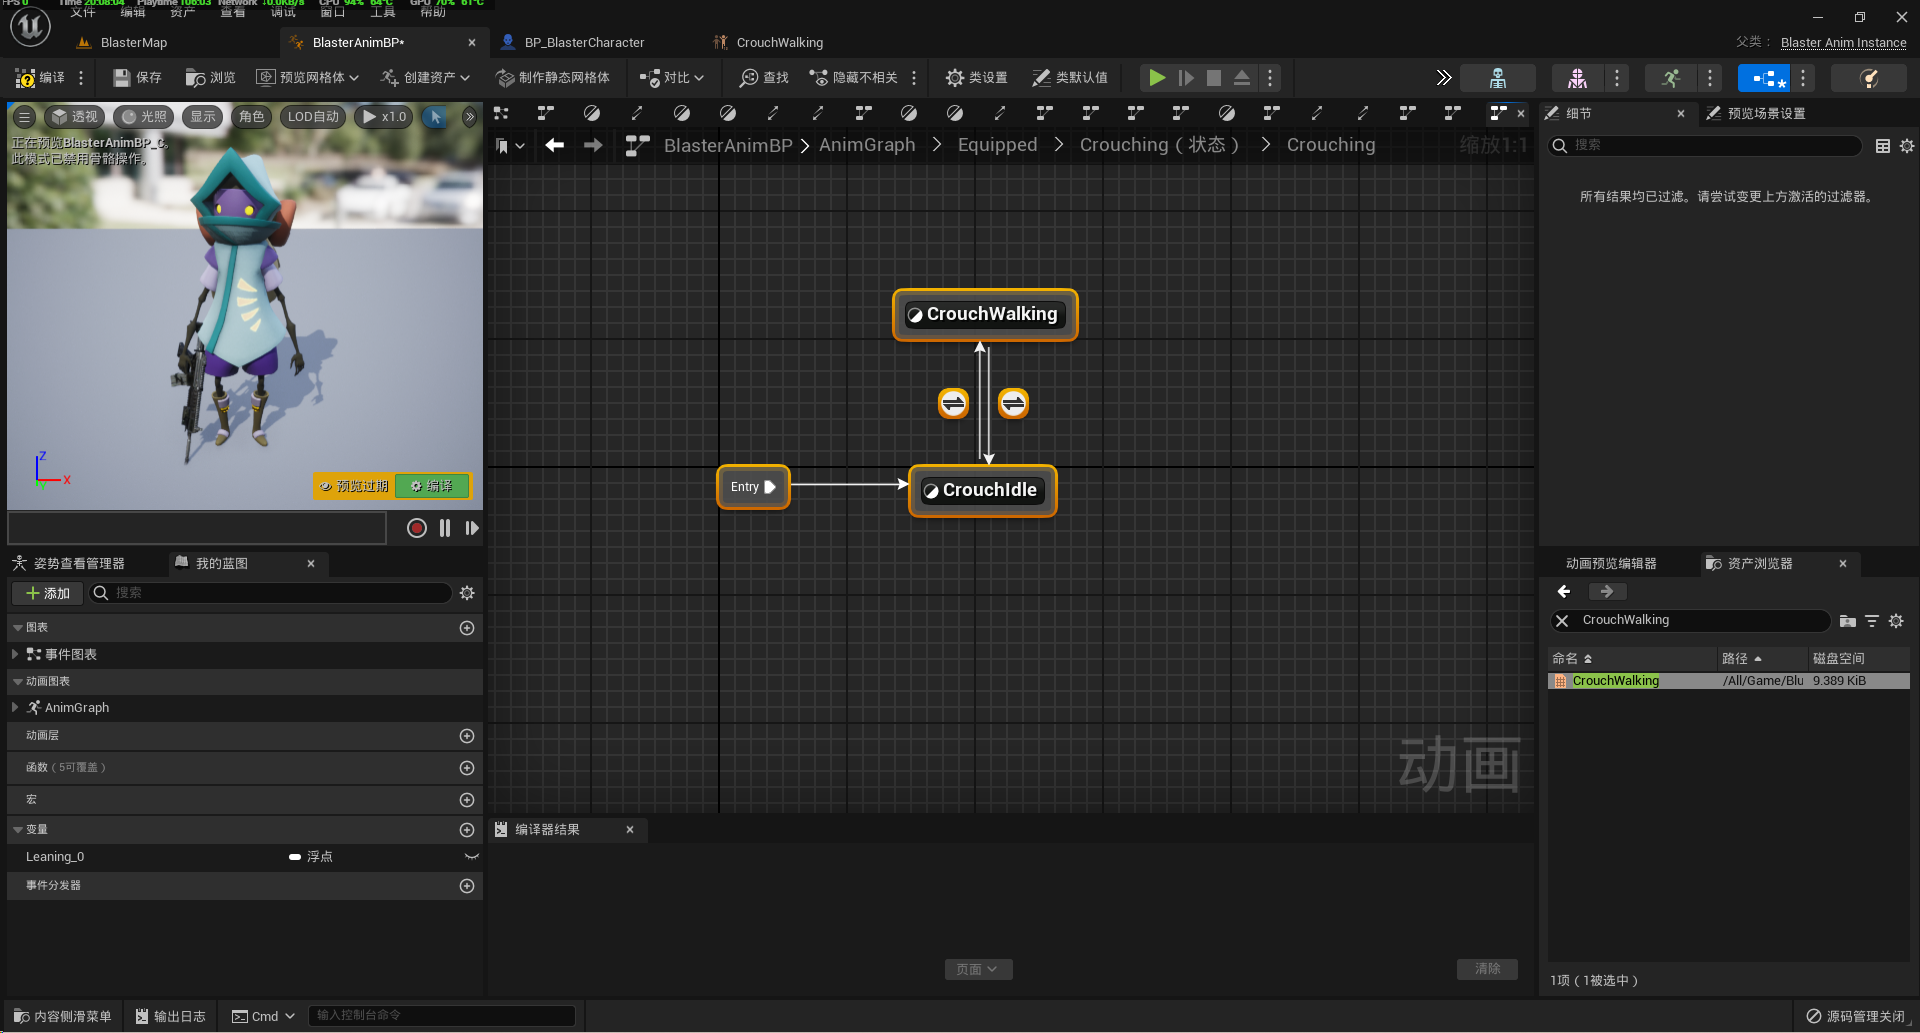Switch to Animation editor mode icon
This screenshot has width=1920, height=1033.
(1671, 78)
